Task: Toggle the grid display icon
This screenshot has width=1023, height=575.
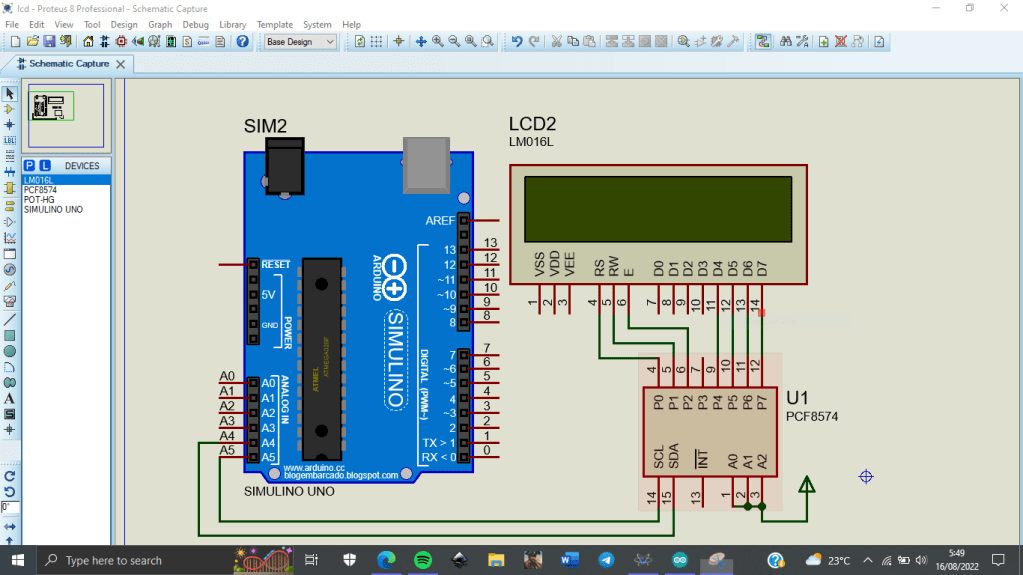Action: pyautogui.click(x=376, y=42)
